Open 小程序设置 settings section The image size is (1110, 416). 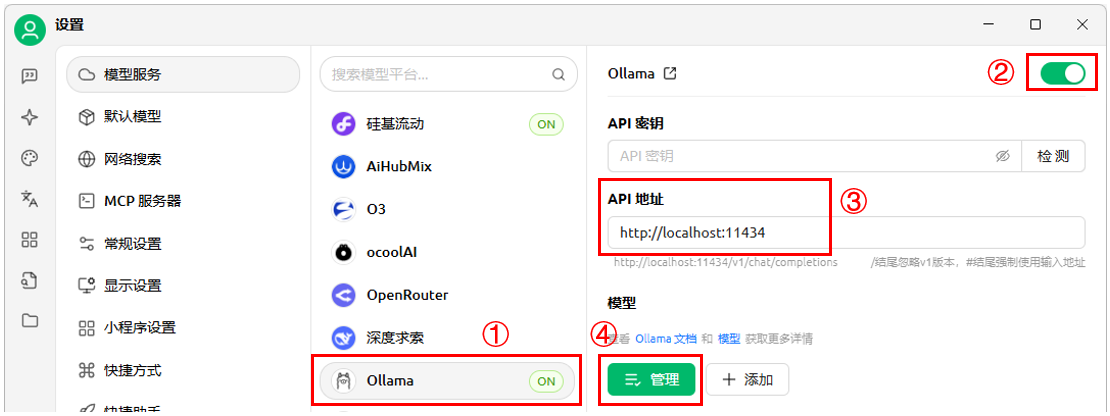click(x=183, y=328)
